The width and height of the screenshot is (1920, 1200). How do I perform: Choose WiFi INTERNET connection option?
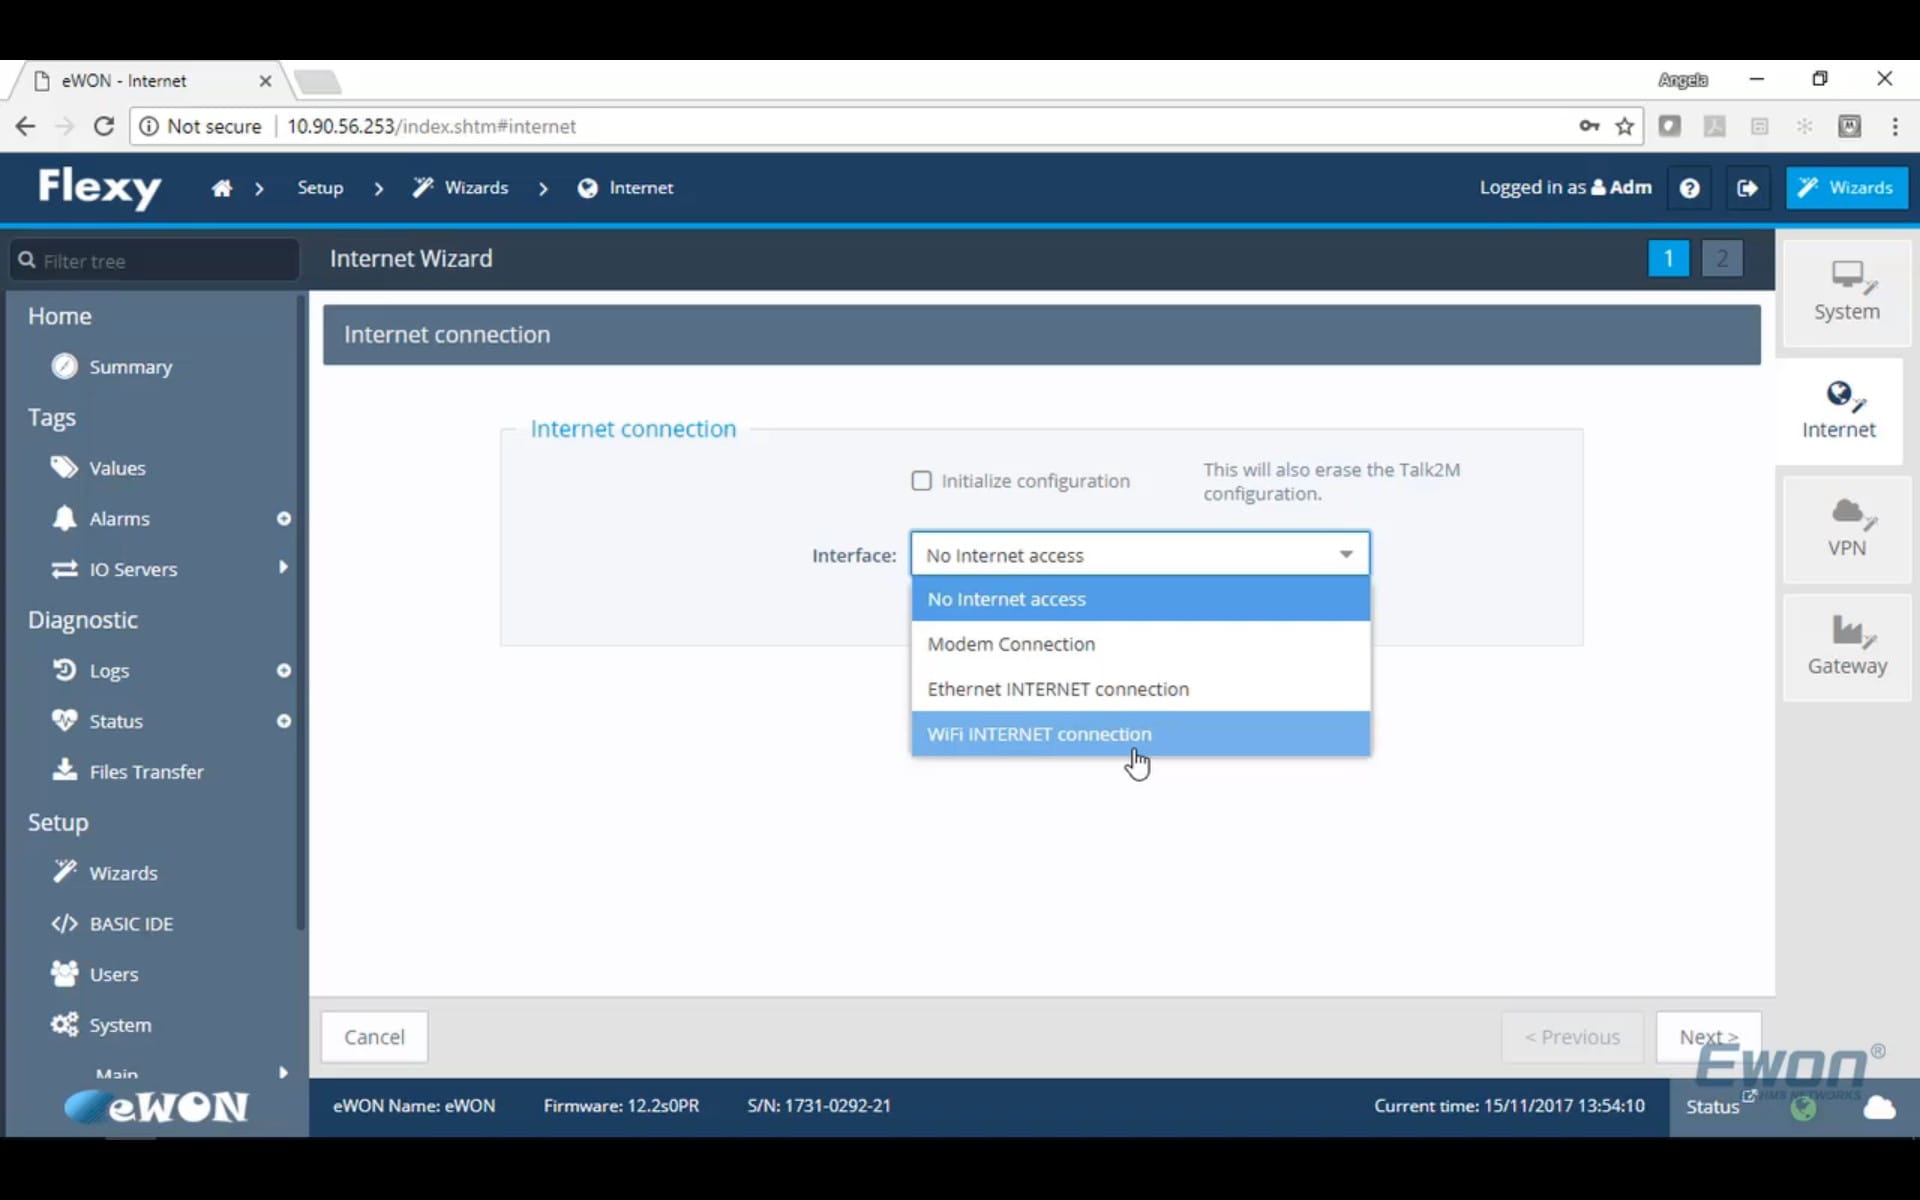[1140, 734]
